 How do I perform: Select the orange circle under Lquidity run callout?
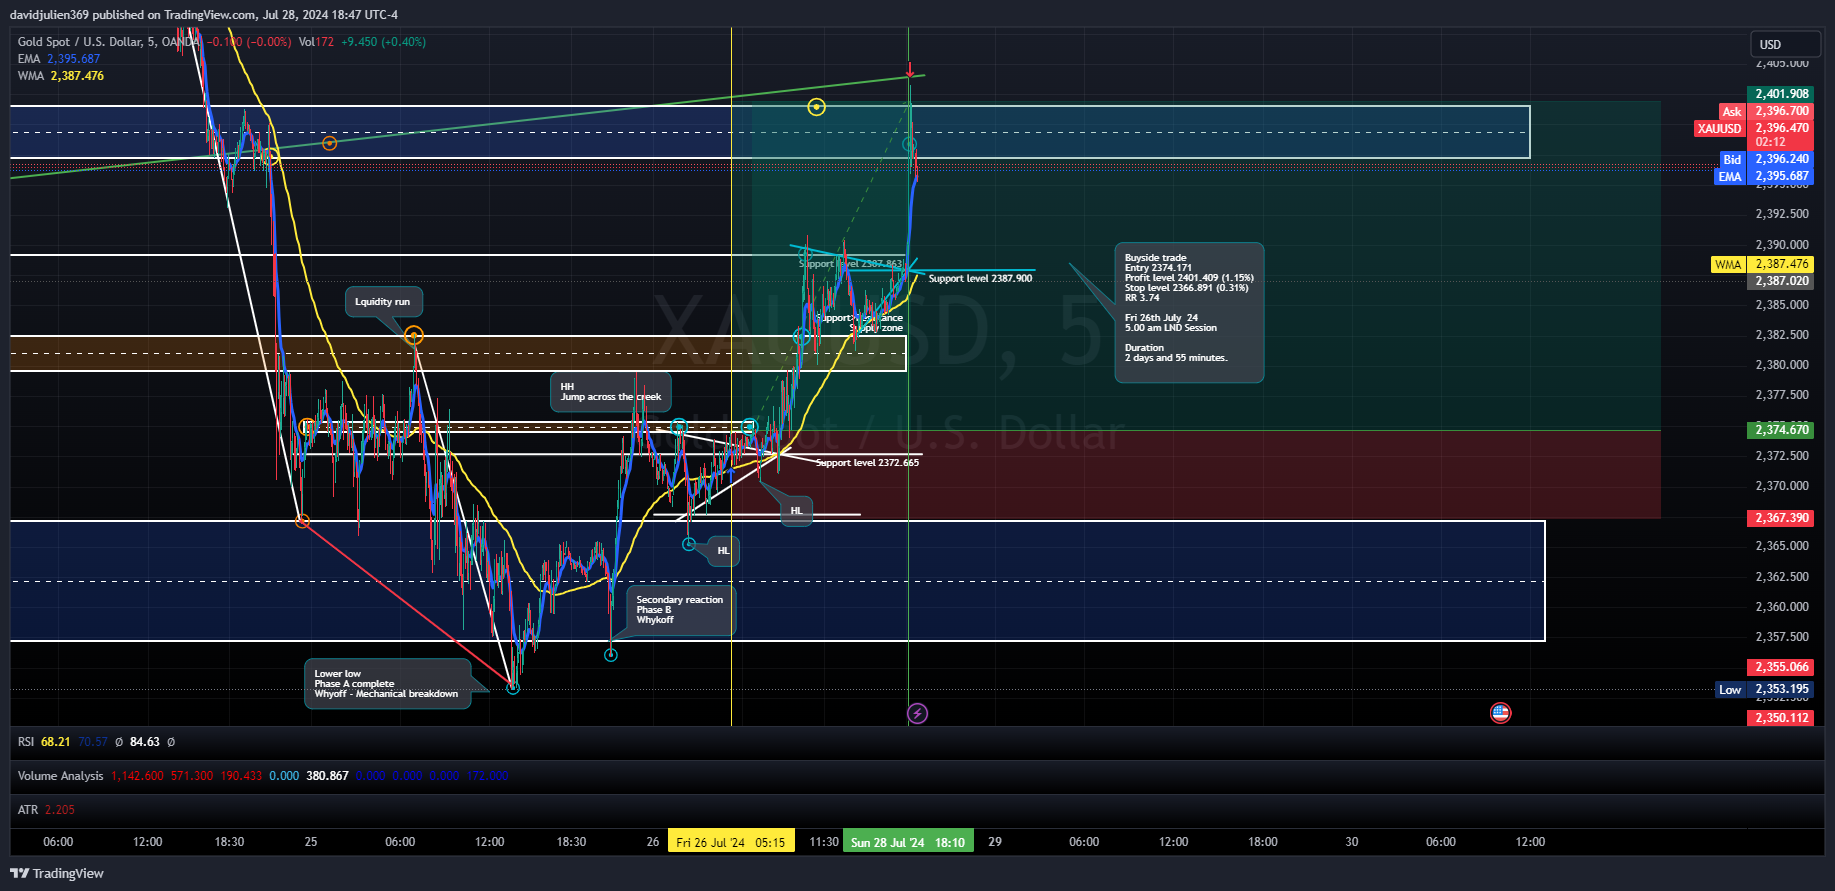coord(414,336)
